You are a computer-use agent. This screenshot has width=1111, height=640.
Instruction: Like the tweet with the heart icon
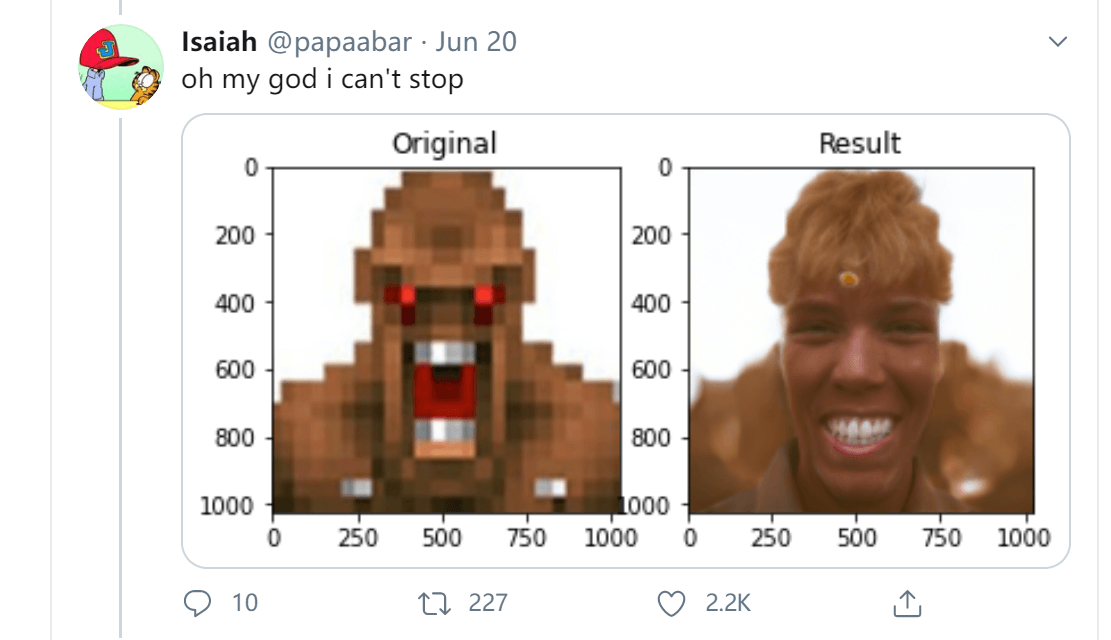tap(673, 603)
